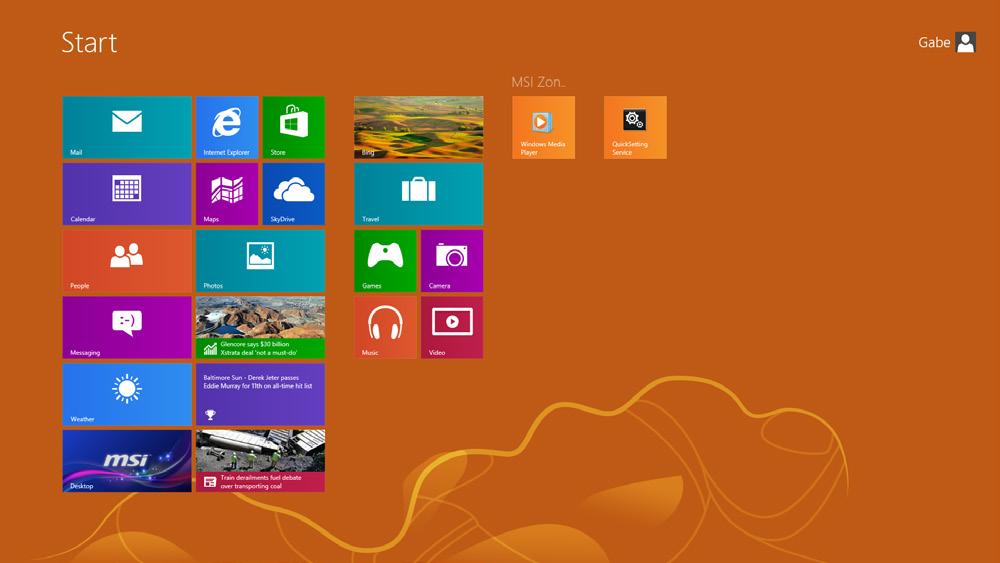The height and width of the screenshot is (563, 1000).
Task: Open the People tile
Action: tap(127, 261)
